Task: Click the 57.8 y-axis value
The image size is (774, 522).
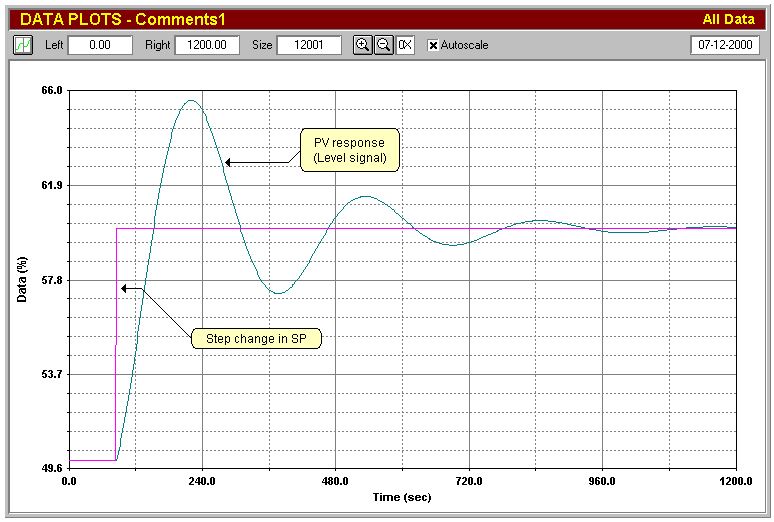Action: pyautogui.click(x=52, y=280)
